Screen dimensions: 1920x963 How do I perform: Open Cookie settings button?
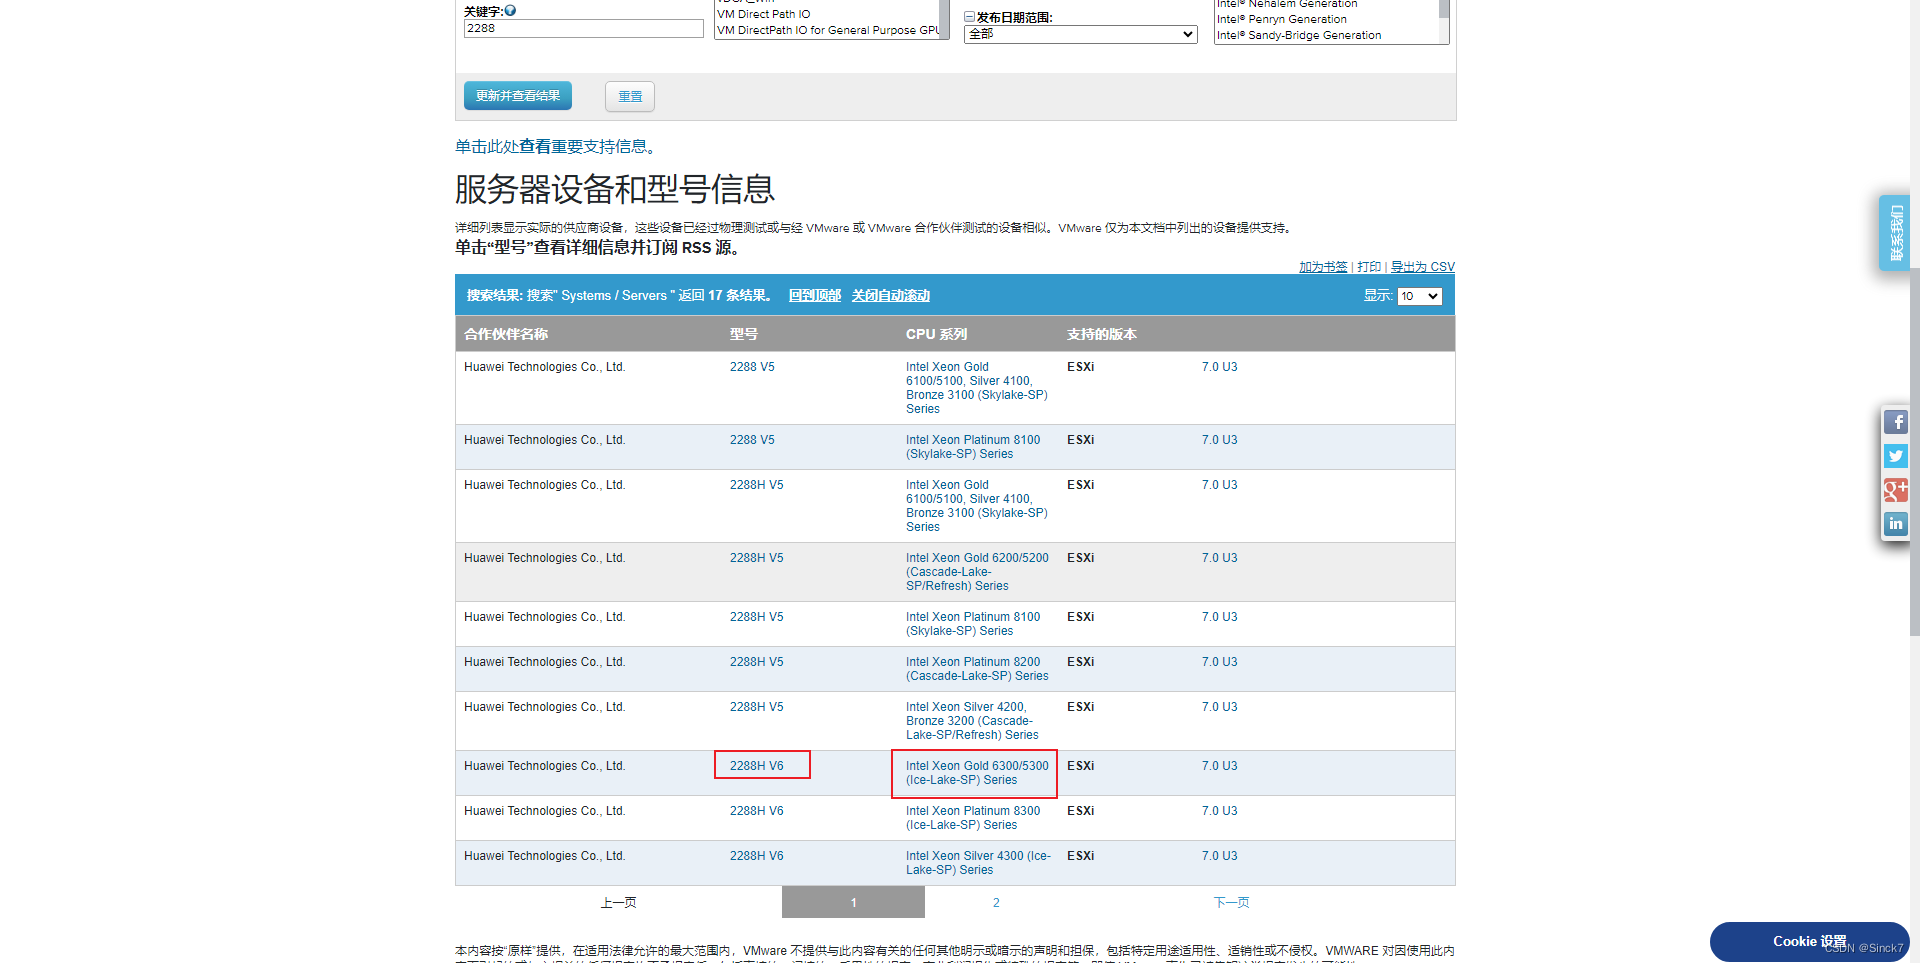(x=1809, y=942)
